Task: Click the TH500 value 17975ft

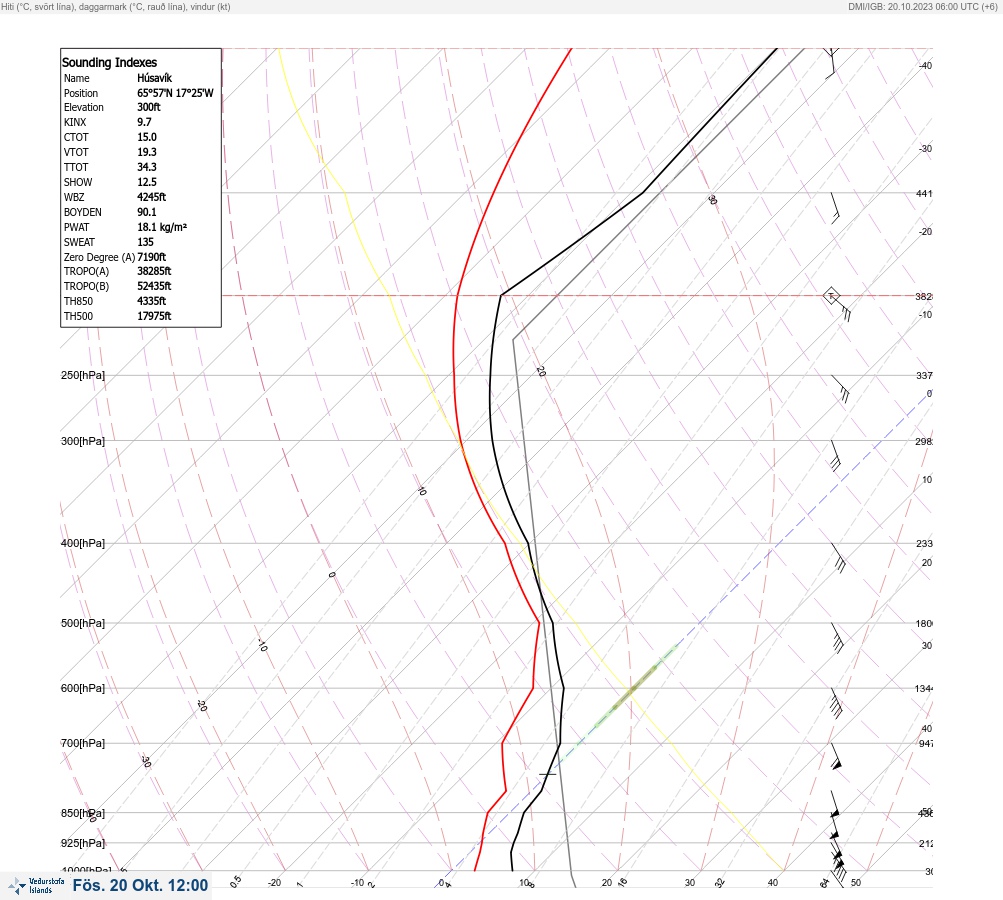Action: pyautogui.click(x=154, y=316)
